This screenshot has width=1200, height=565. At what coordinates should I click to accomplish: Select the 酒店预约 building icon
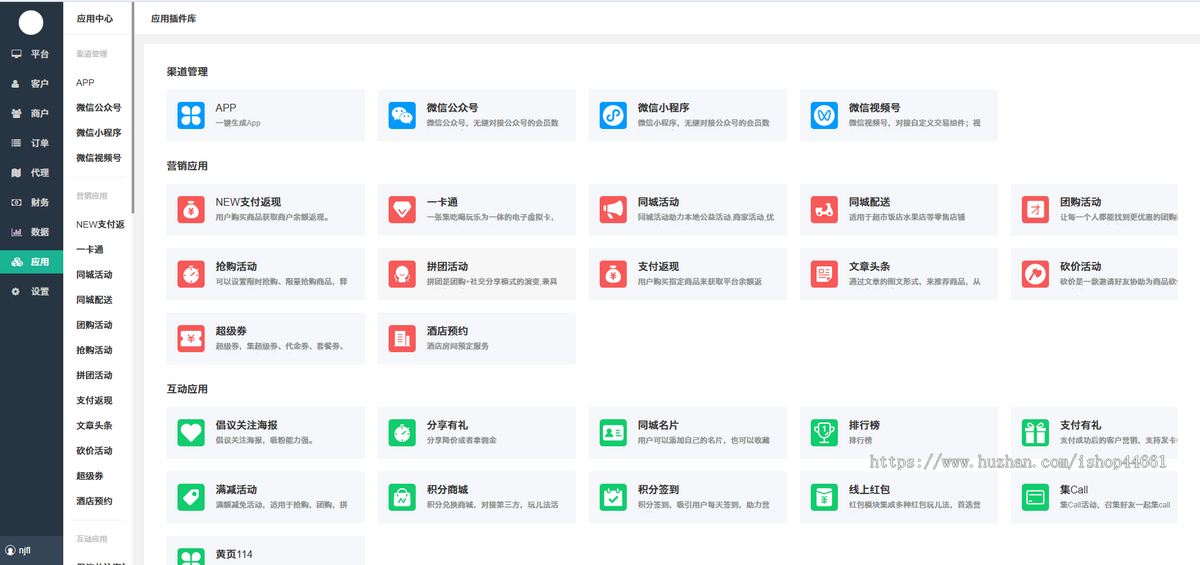point(402,338)
